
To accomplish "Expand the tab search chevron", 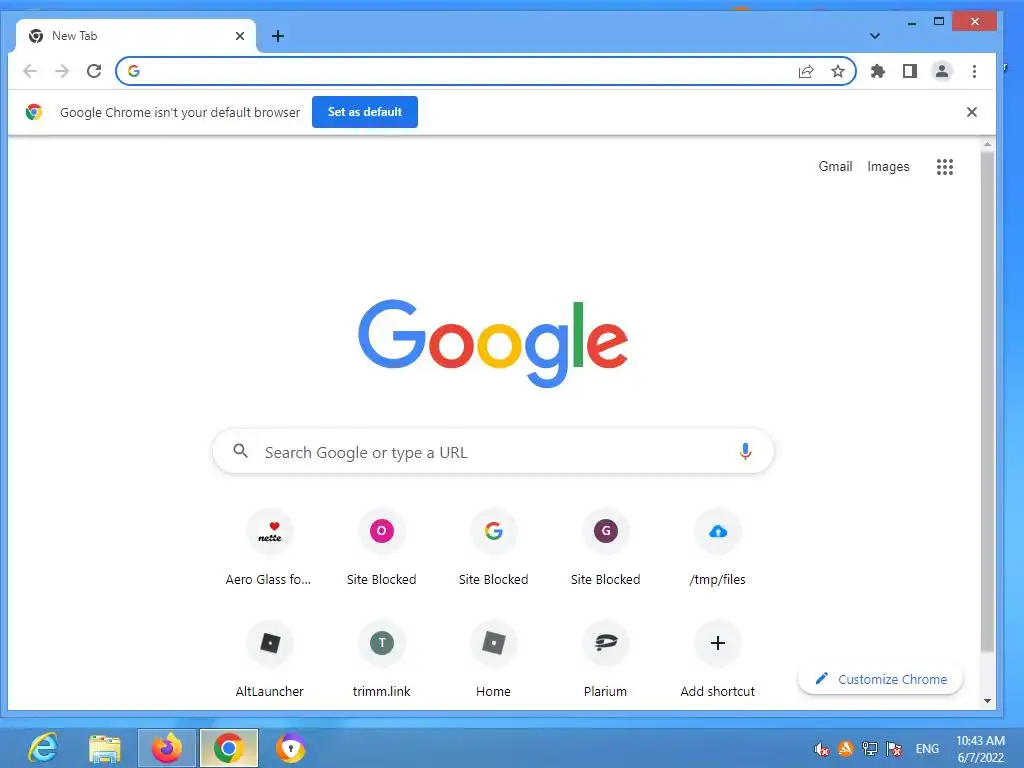I will click(x=874, y=36).
